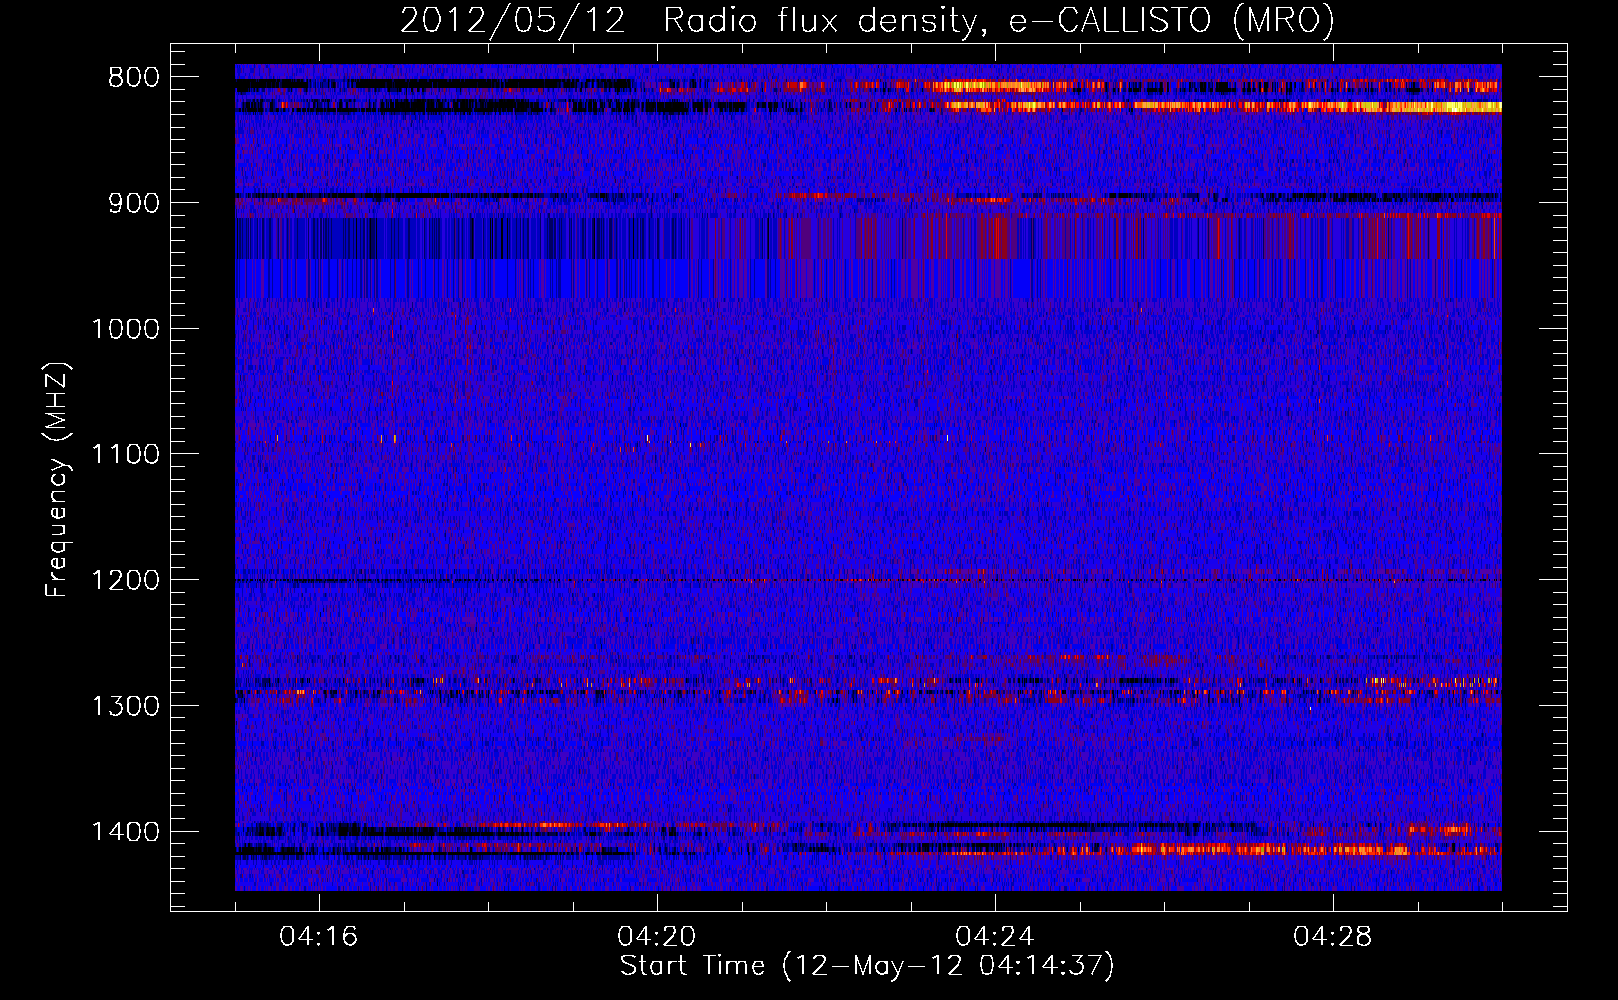Select the 1300 frequency axis label
1618x1000 pixels.
click(x=125, y=706)
